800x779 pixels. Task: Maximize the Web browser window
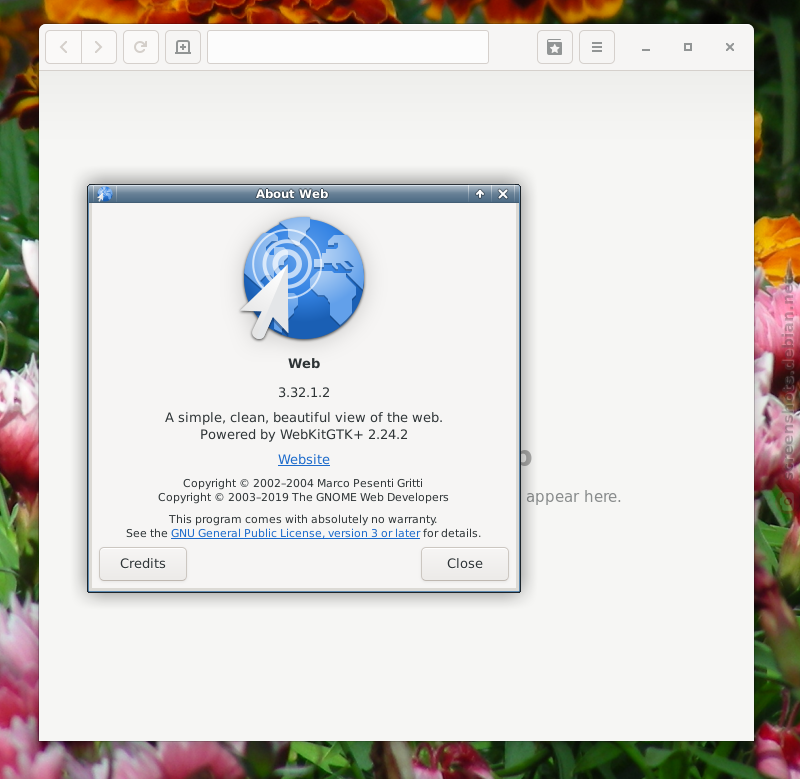click(x=688, y=47)
